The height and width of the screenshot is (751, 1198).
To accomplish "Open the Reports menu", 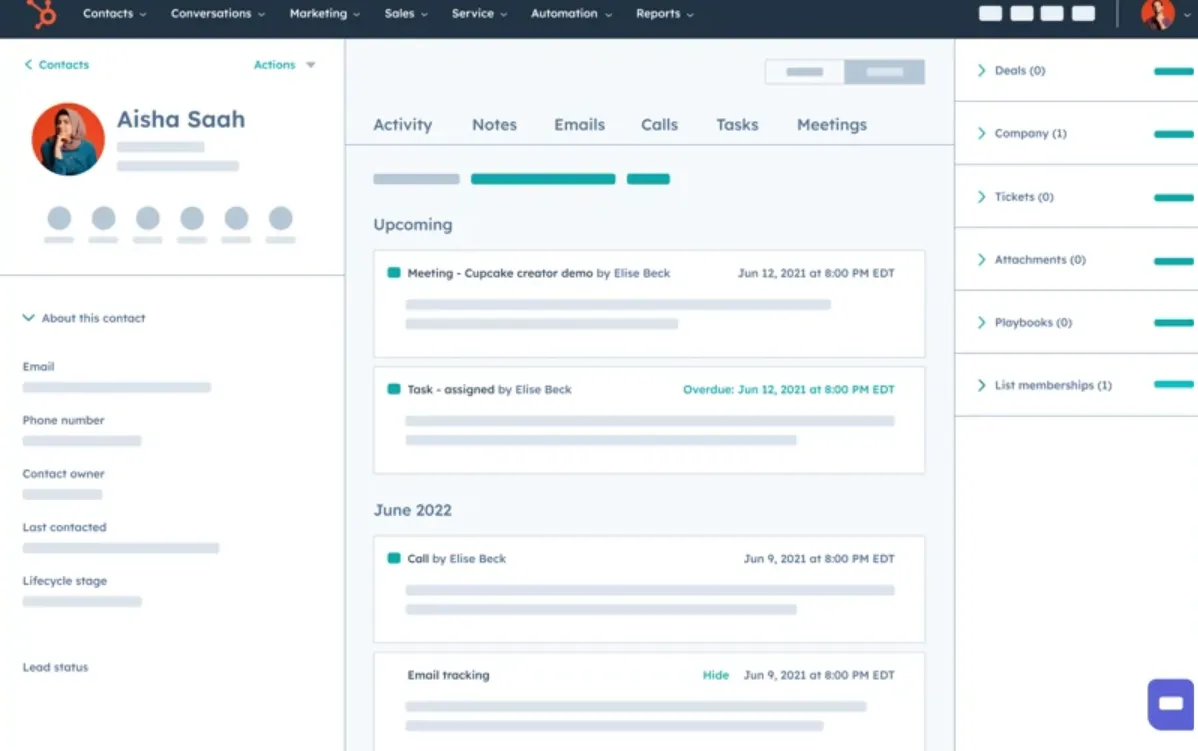I will pos(665,14).
